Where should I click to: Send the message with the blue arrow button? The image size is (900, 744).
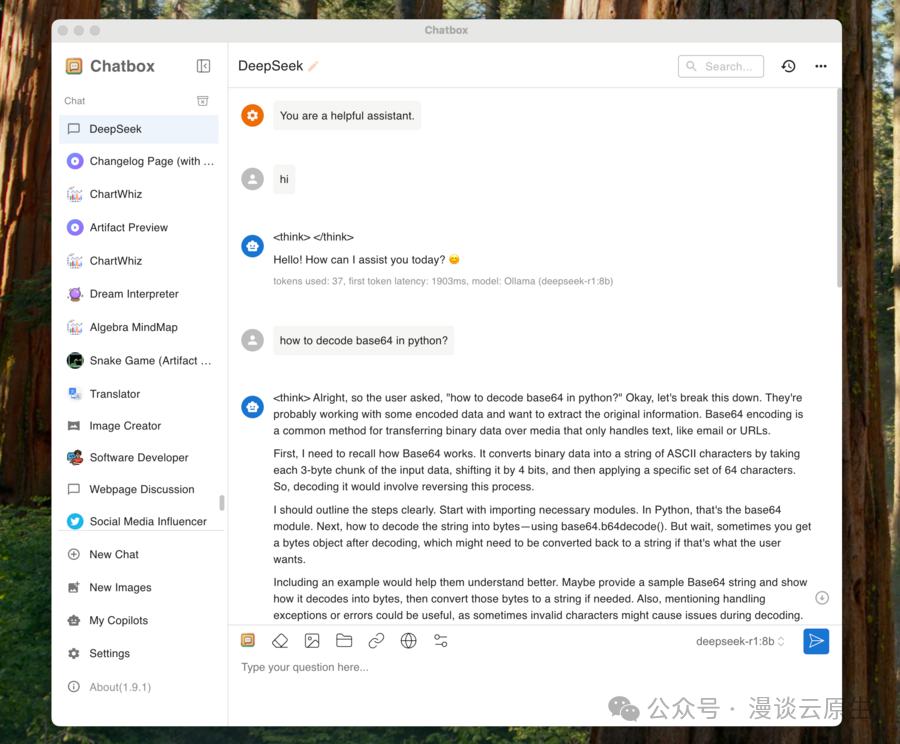(x=816, y=641)
